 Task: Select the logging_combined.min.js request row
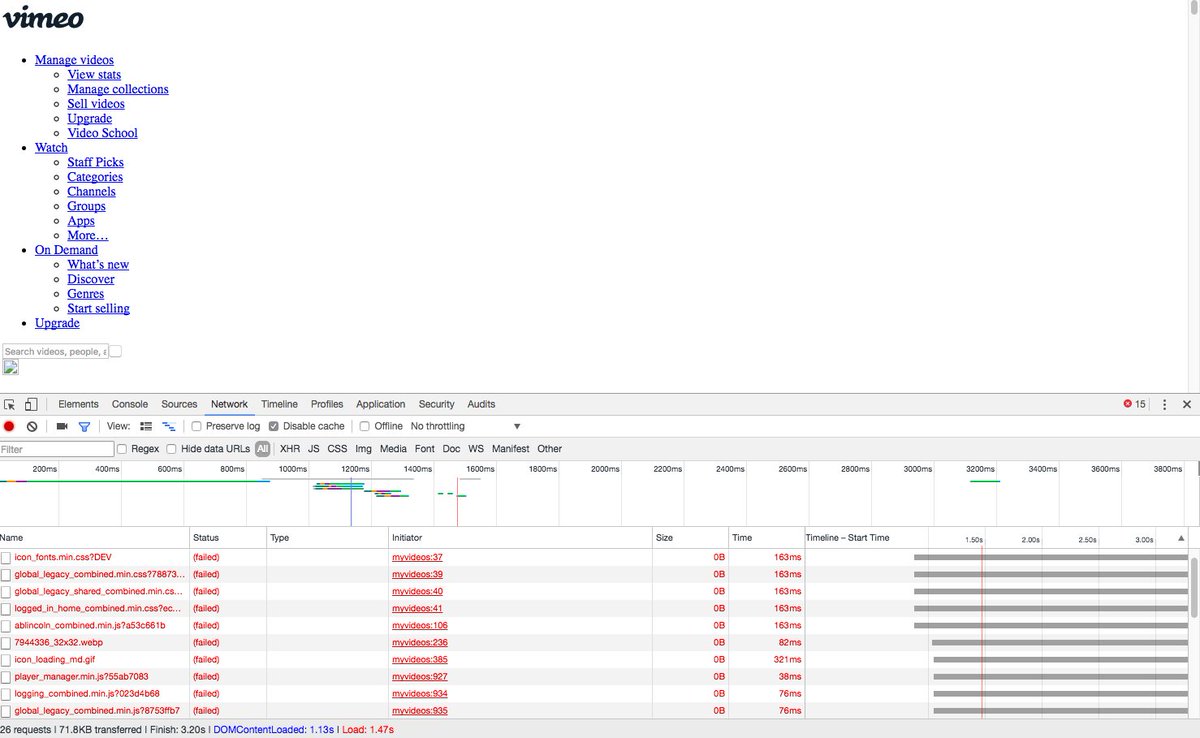(595, 693)
